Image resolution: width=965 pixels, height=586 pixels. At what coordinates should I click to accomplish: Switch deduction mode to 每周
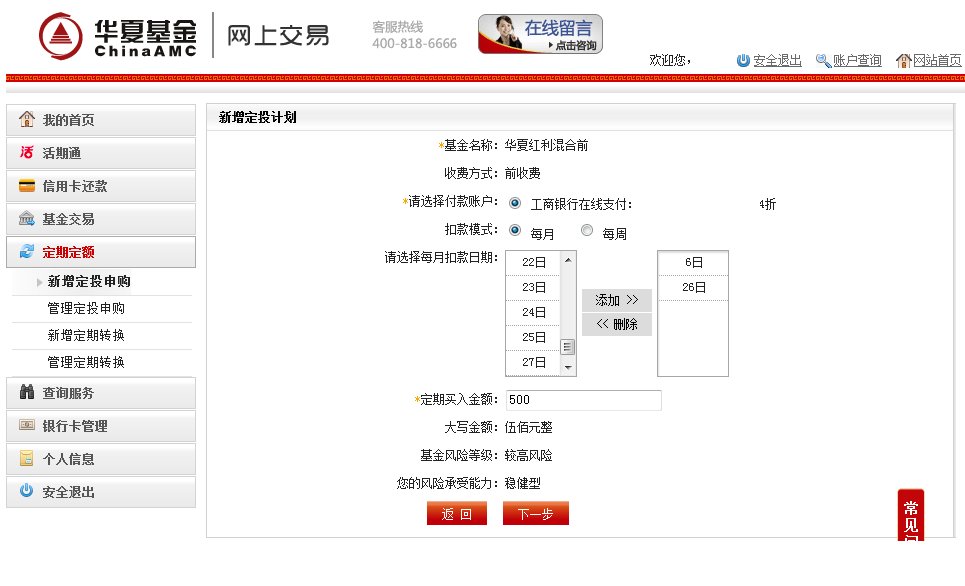(587, 229)
